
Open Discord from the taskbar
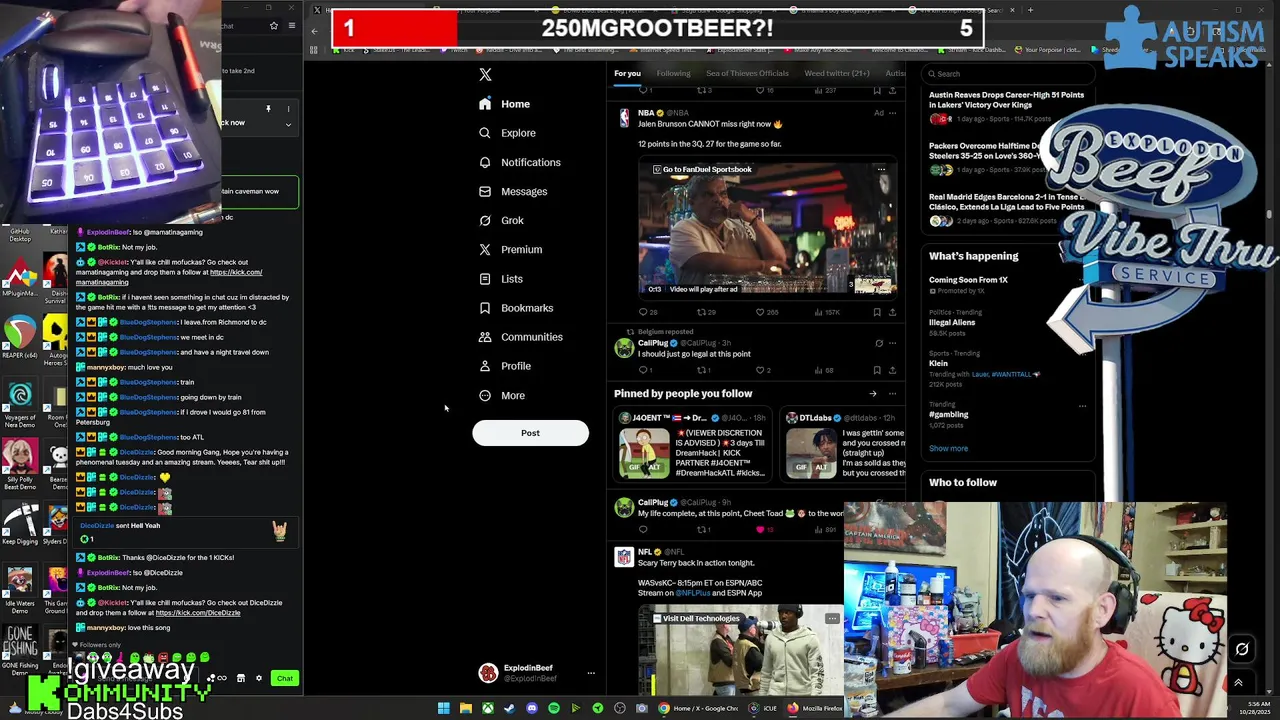pos(531,708)
